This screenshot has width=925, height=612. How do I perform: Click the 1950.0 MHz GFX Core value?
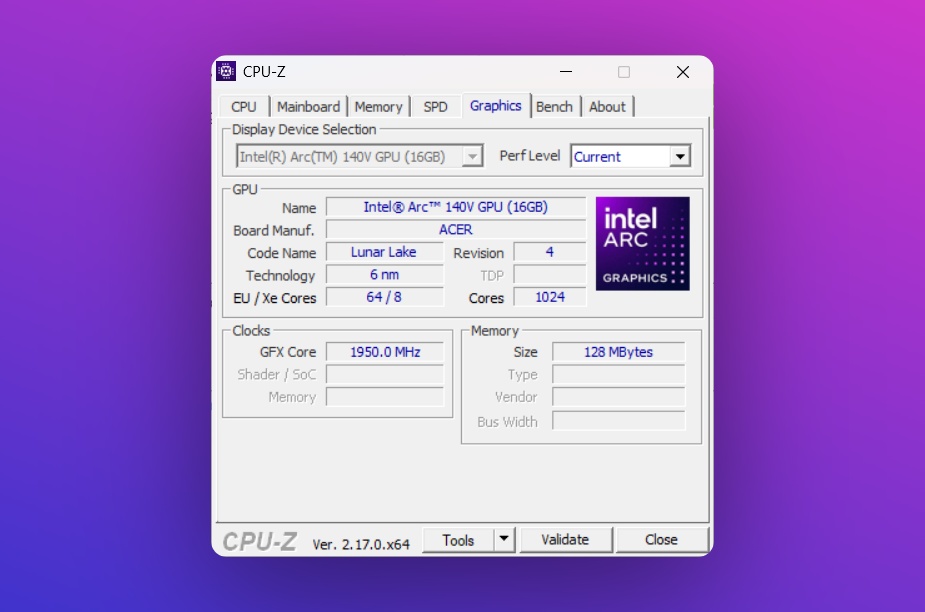coord(385,352)
